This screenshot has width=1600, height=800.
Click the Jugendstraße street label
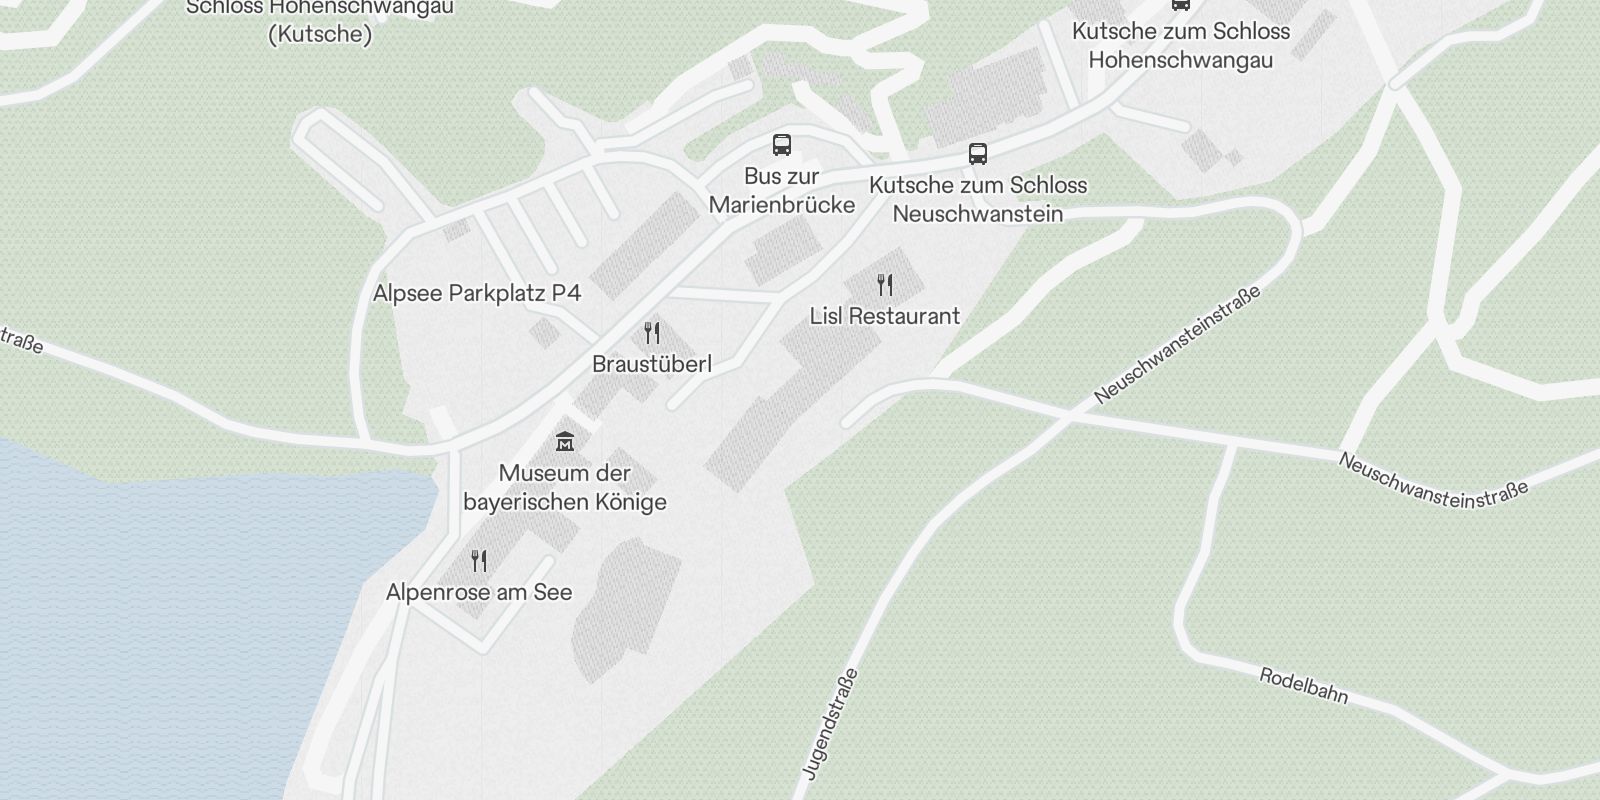(830, 723)
